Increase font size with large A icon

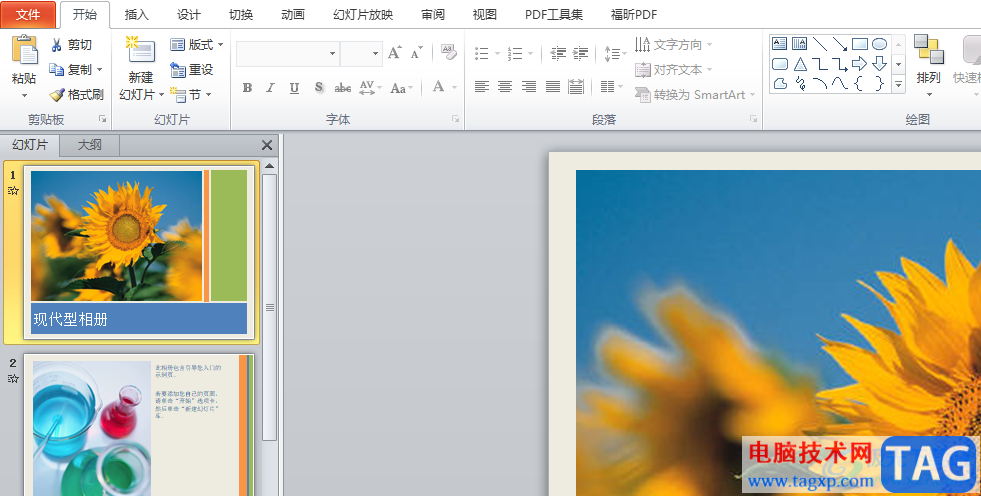394,53
